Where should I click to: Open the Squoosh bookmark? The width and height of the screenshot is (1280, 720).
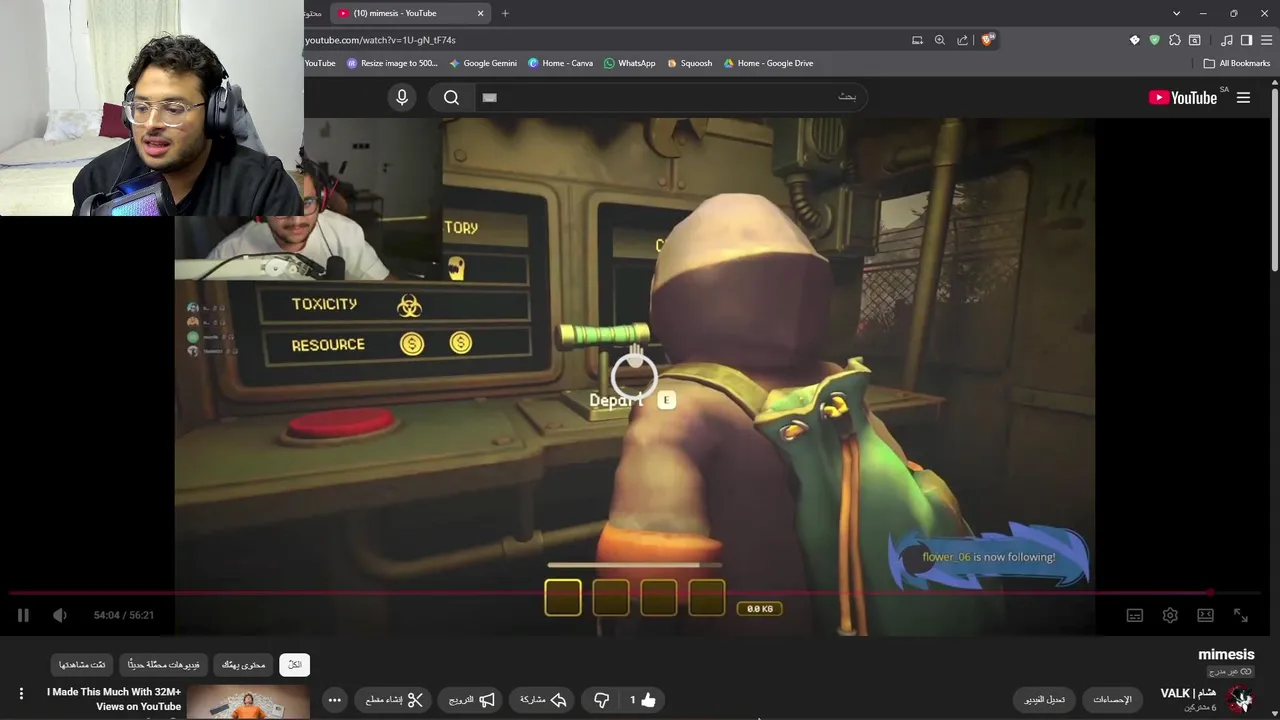pos(689,63)
